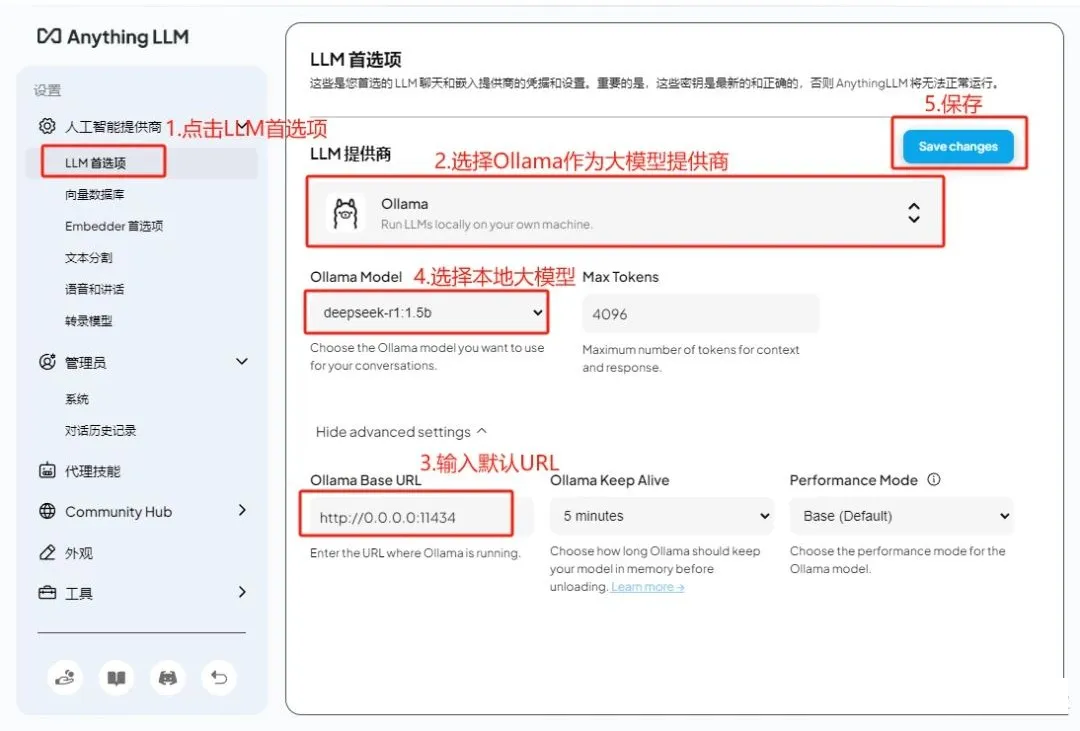
Task: Click the 'Choose the performance mode' help text
Action: click(x=897, y=559)
